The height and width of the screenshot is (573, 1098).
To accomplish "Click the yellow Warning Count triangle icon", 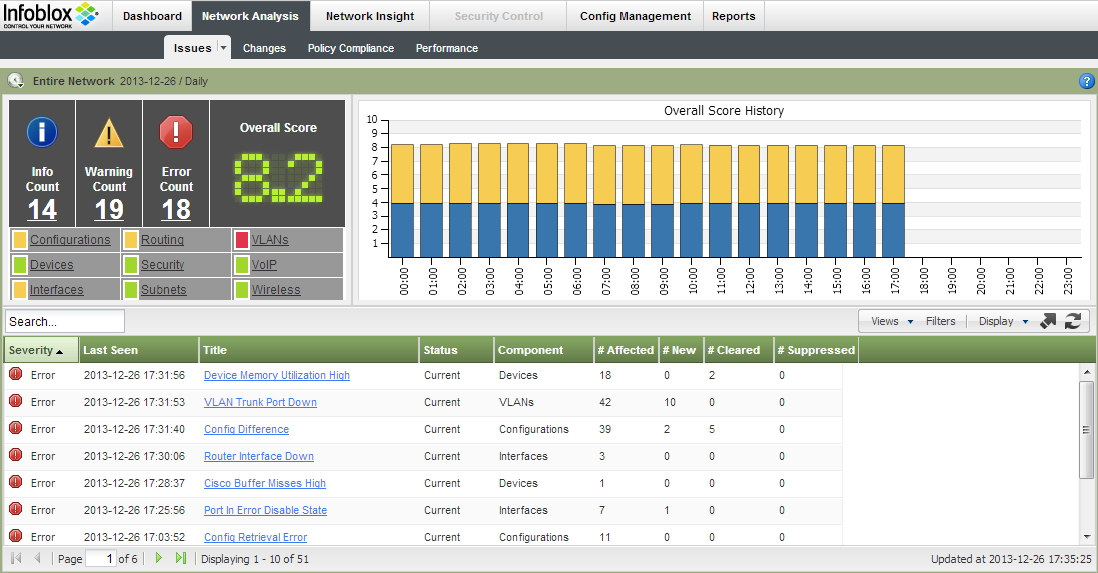I will click(x=109, y=132).
